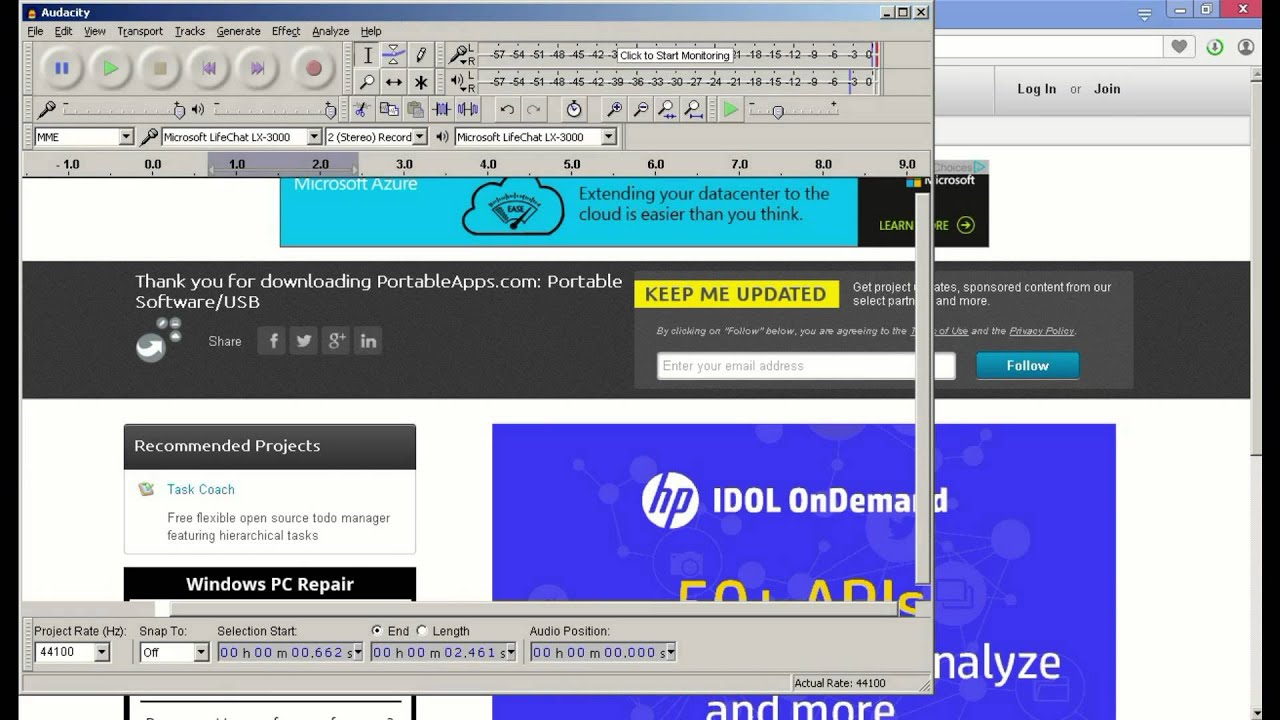Image resolution: width=1280 pixels, height=720 pixels.
Task: Select the Zoom magnifier tool
Action: pyautogui.click(x=368, y=83)
